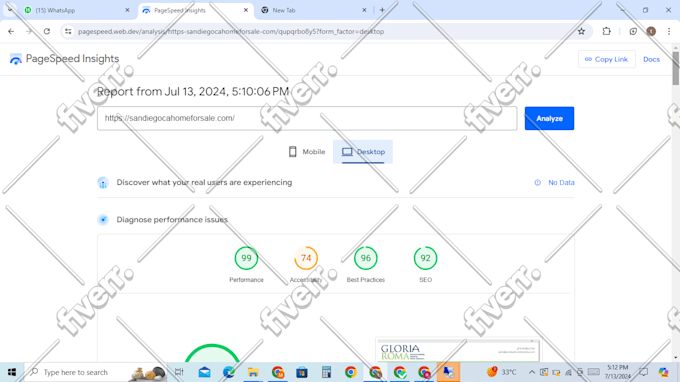Open the Chrome extensions puzzle icon
The width and height of the screenshot is (680, 382).
606,31
